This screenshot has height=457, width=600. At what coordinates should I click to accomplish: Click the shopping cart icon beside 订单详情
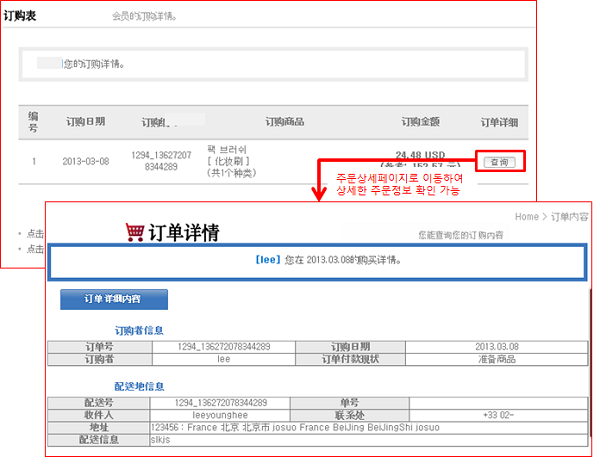coord(135,232)
